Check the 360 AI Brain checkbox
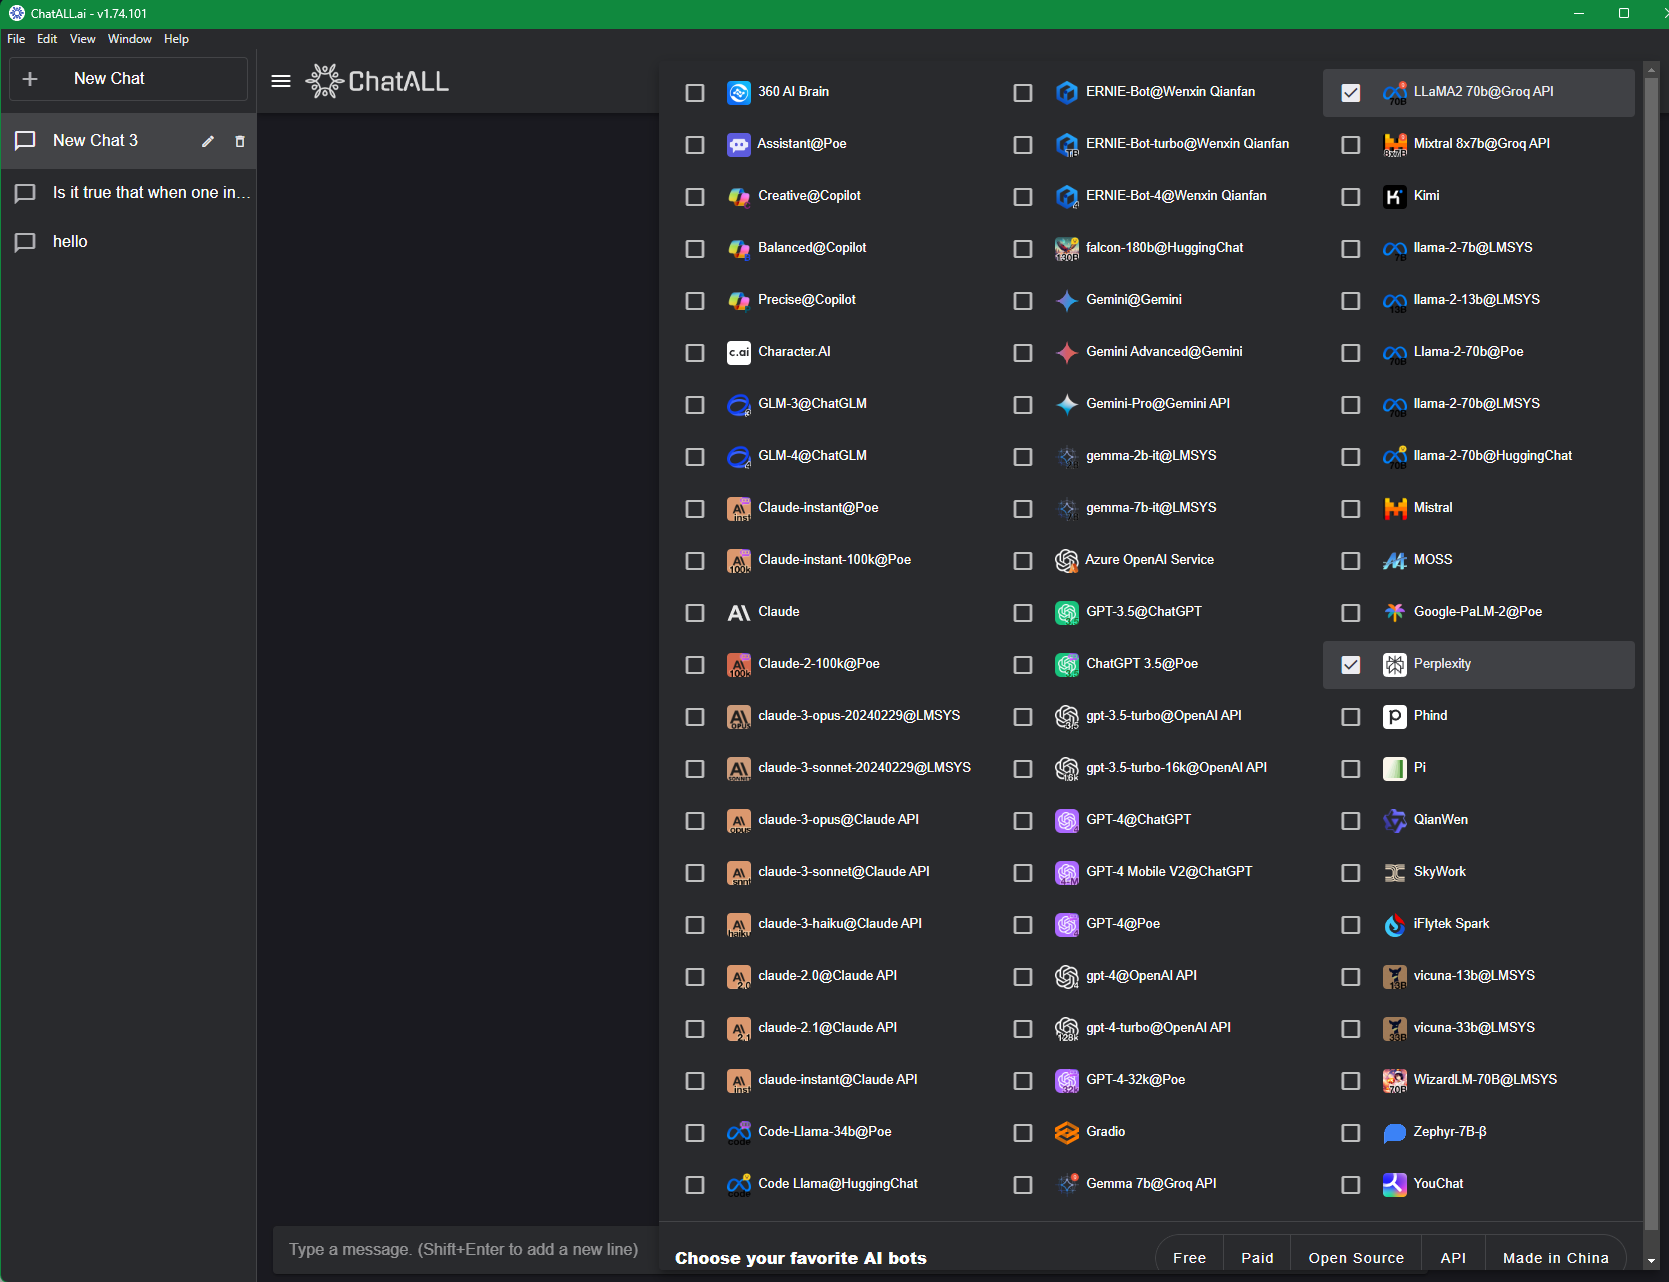The width and height of the screenshot is (1669, 1282). (x=695, y=93)
